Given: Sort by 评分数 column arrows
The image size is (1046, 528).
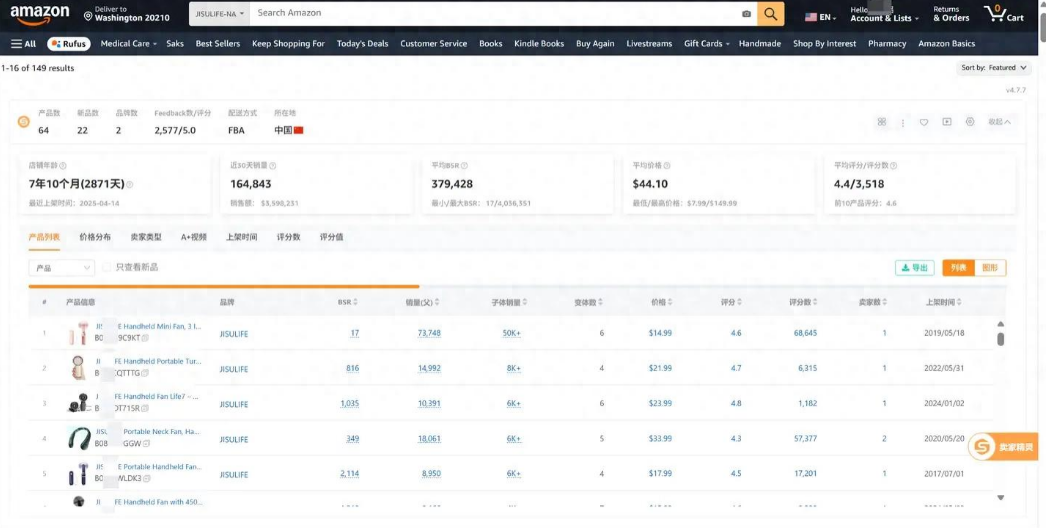Looking at the screenshot, I should click(815, 302).
